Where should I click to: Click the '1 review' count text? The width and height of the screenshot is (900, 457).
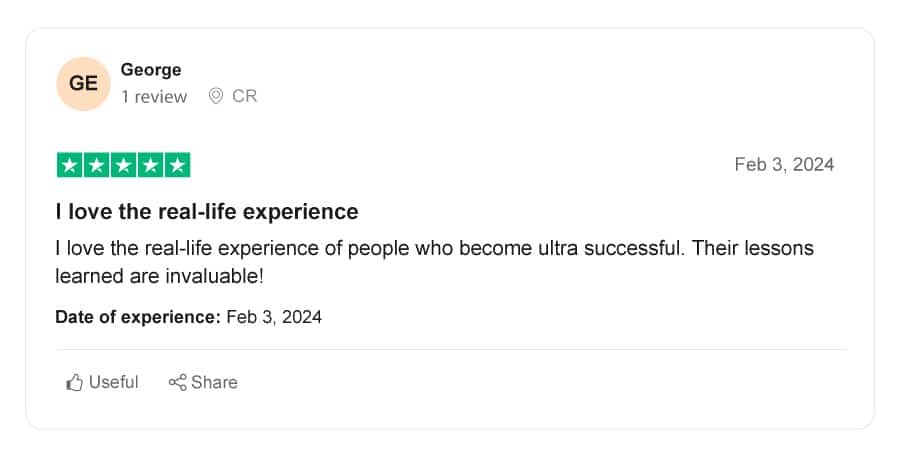[x=154, y=96]
